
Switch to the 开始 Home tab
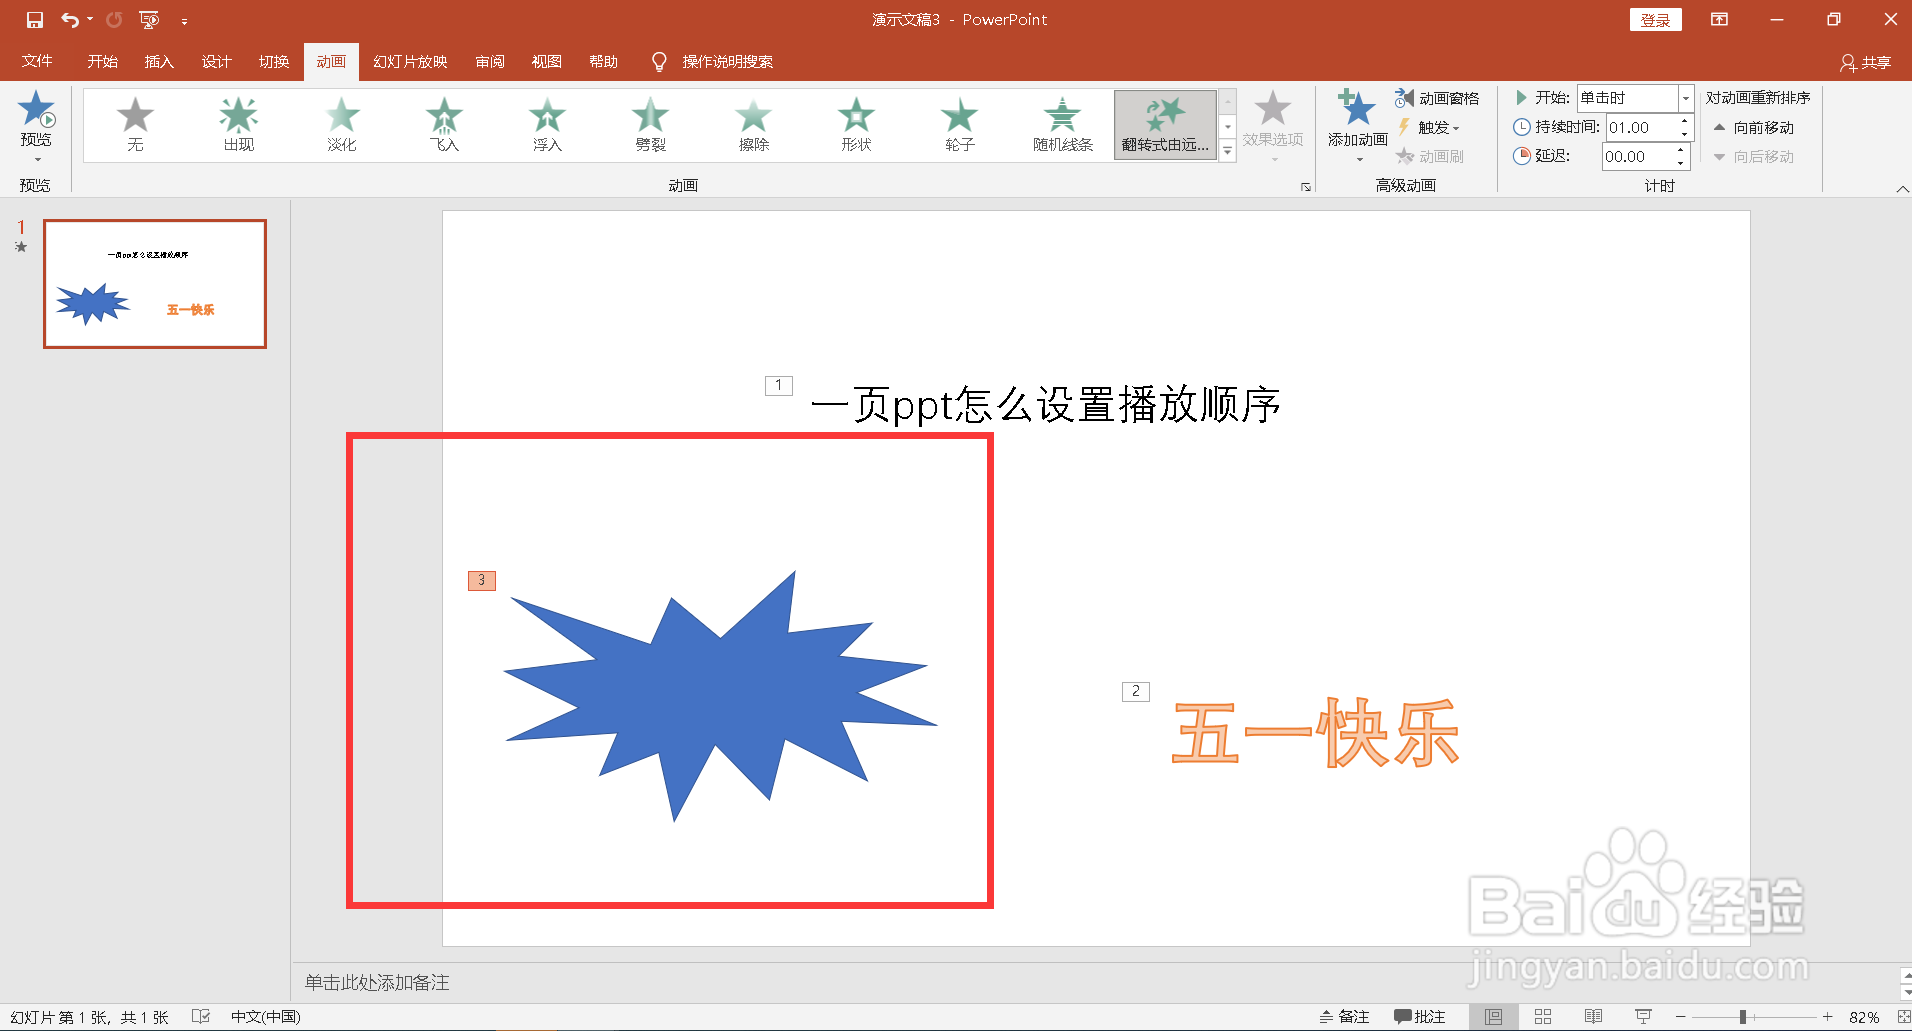click(102, 61)
